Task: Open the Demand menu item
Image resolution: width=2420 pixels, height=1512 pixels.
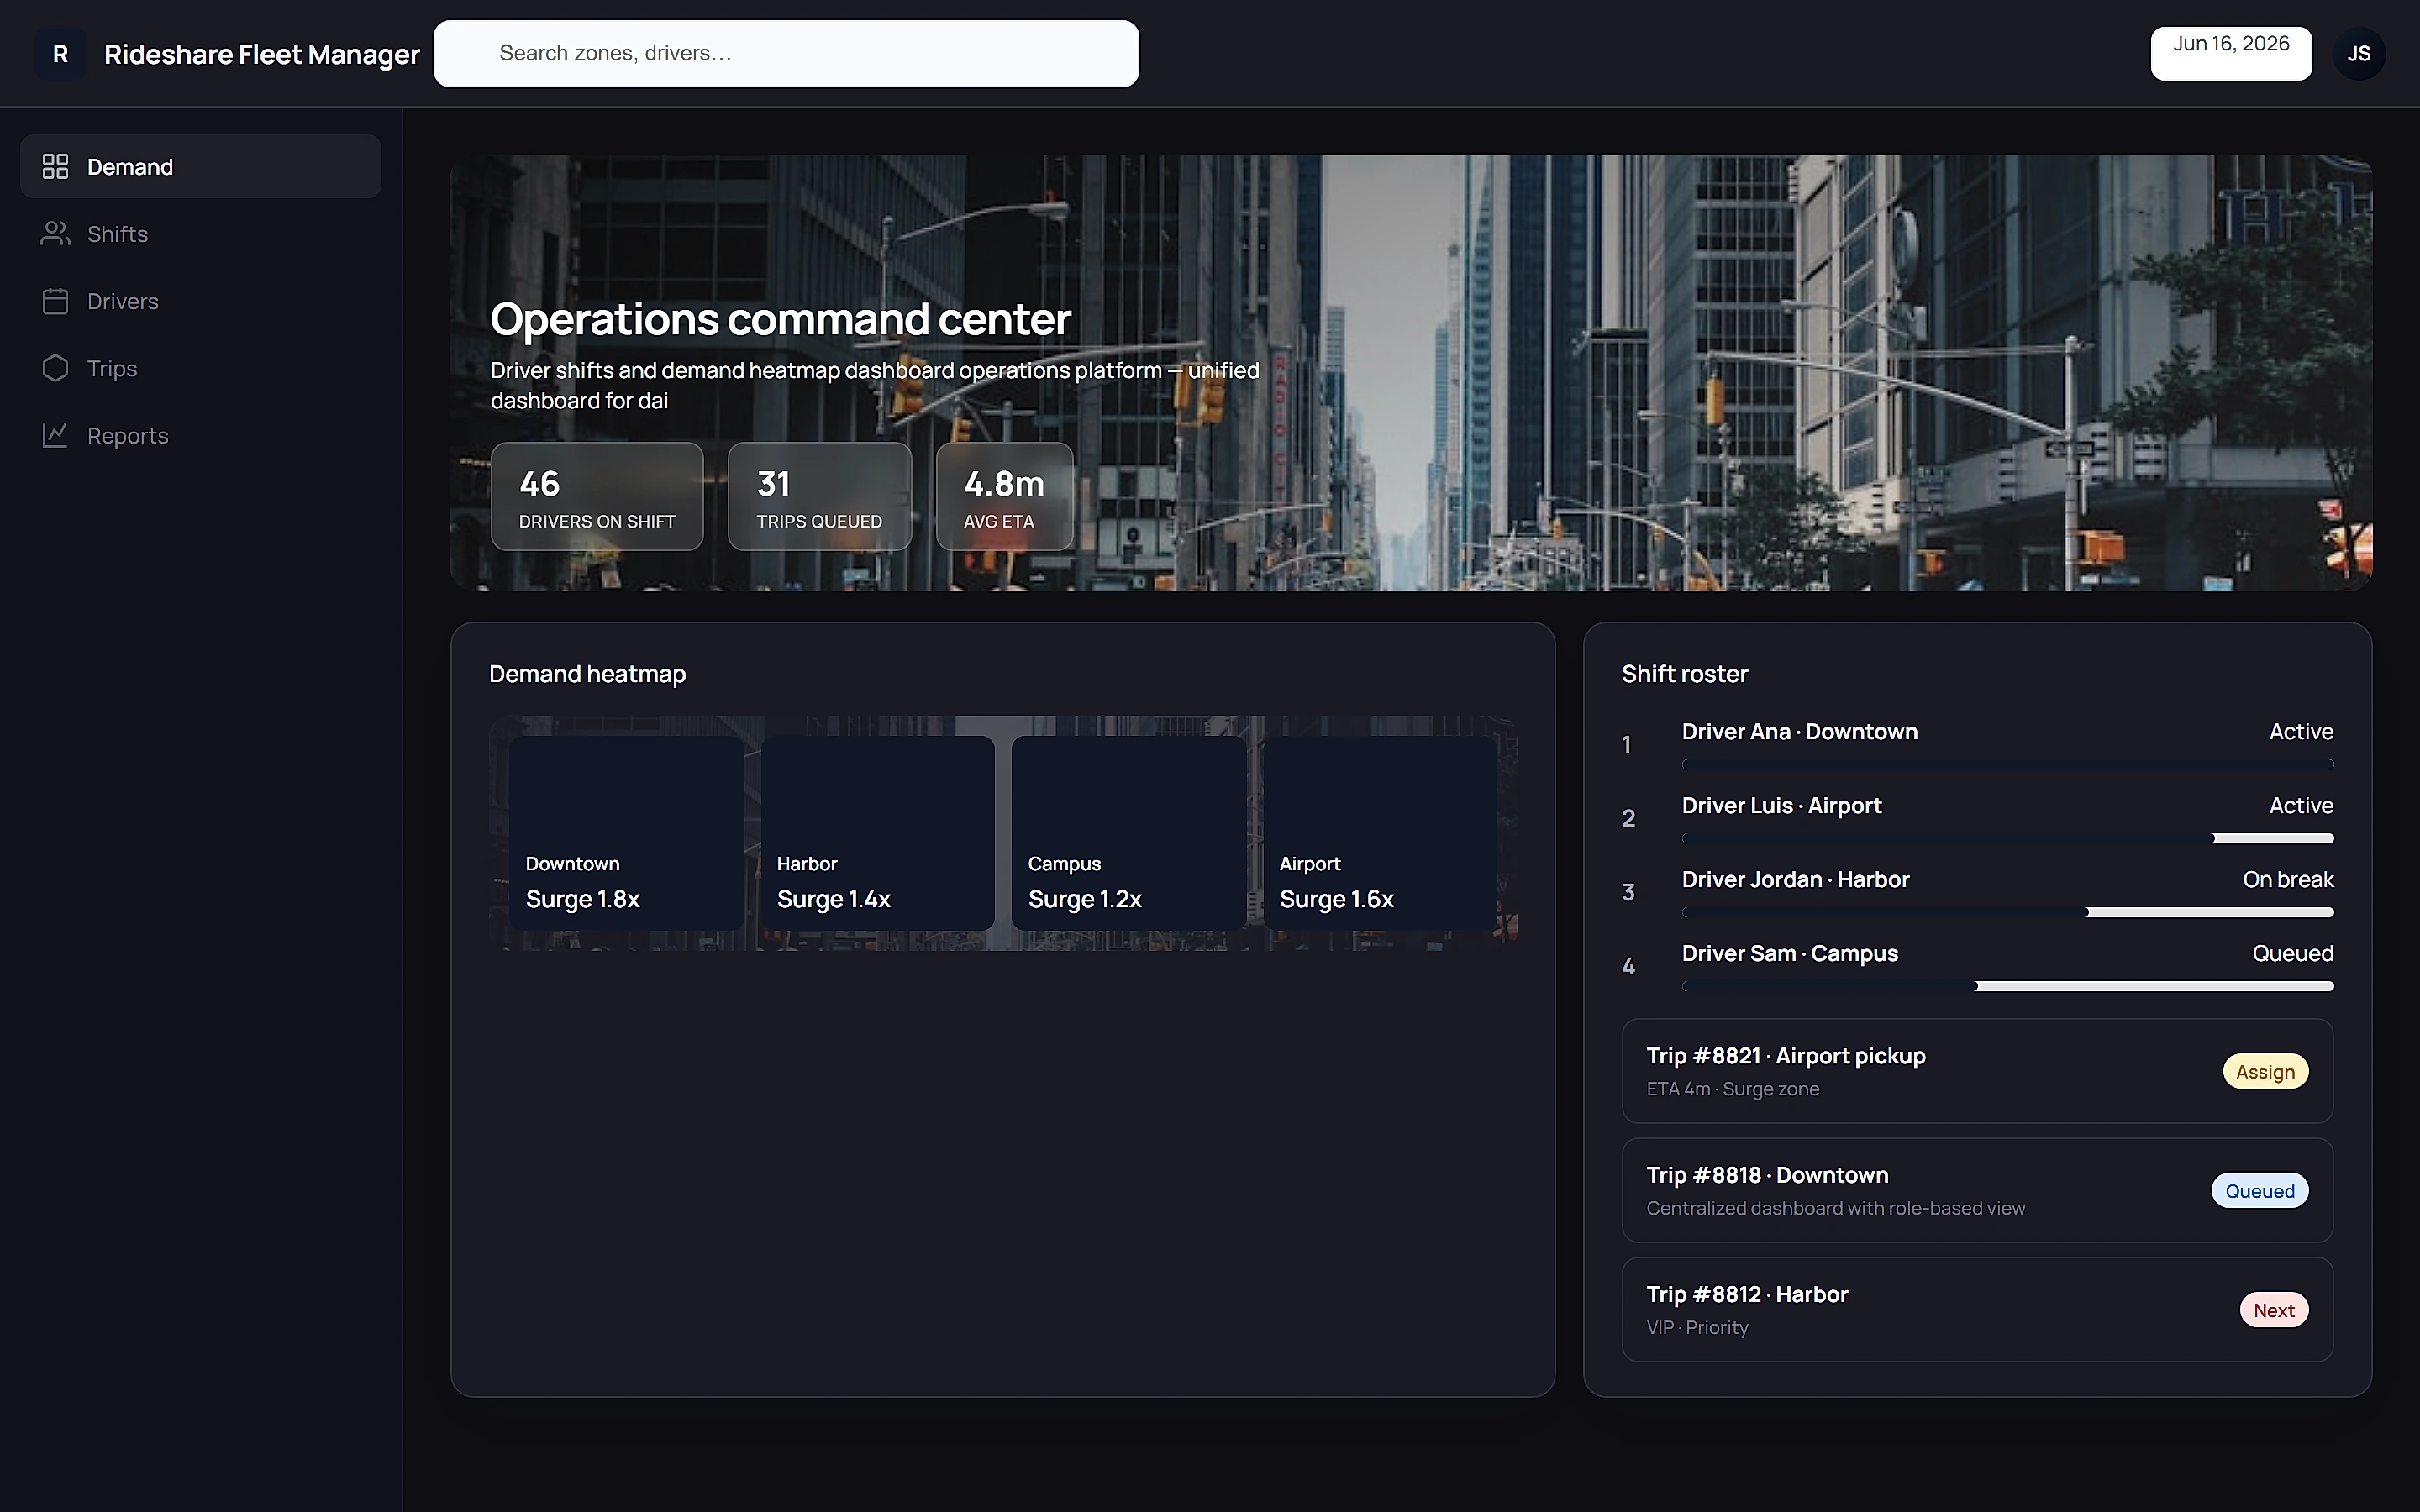Action: point(200,166)
